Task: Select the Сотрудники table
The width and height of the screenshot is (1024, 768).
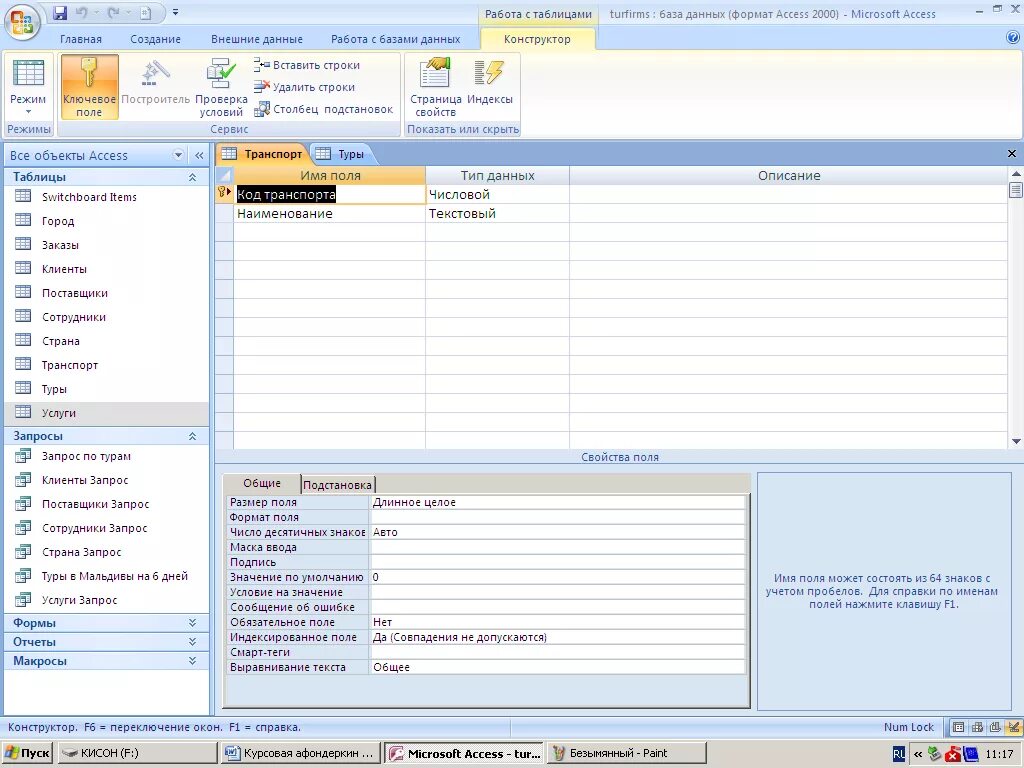Action: pyautogui.click(x=73, y=317)
